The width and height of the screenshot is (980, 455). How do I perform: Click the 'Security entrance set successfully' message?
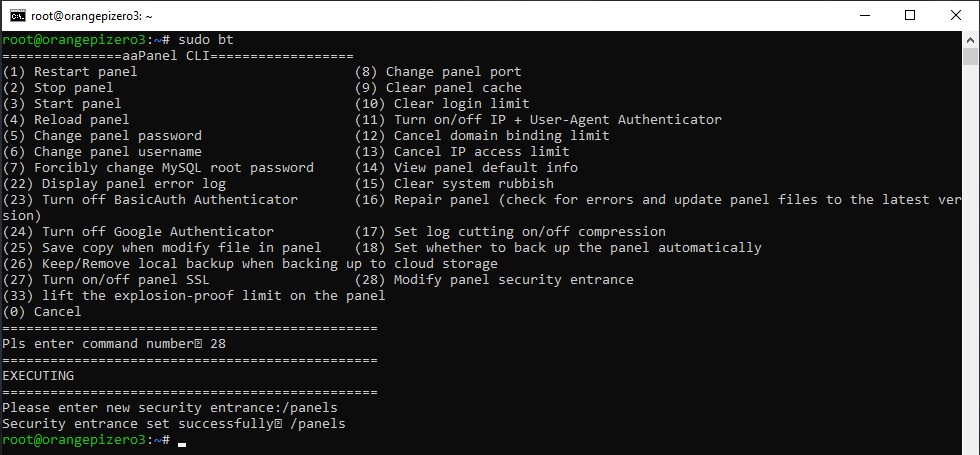[134, 424]
